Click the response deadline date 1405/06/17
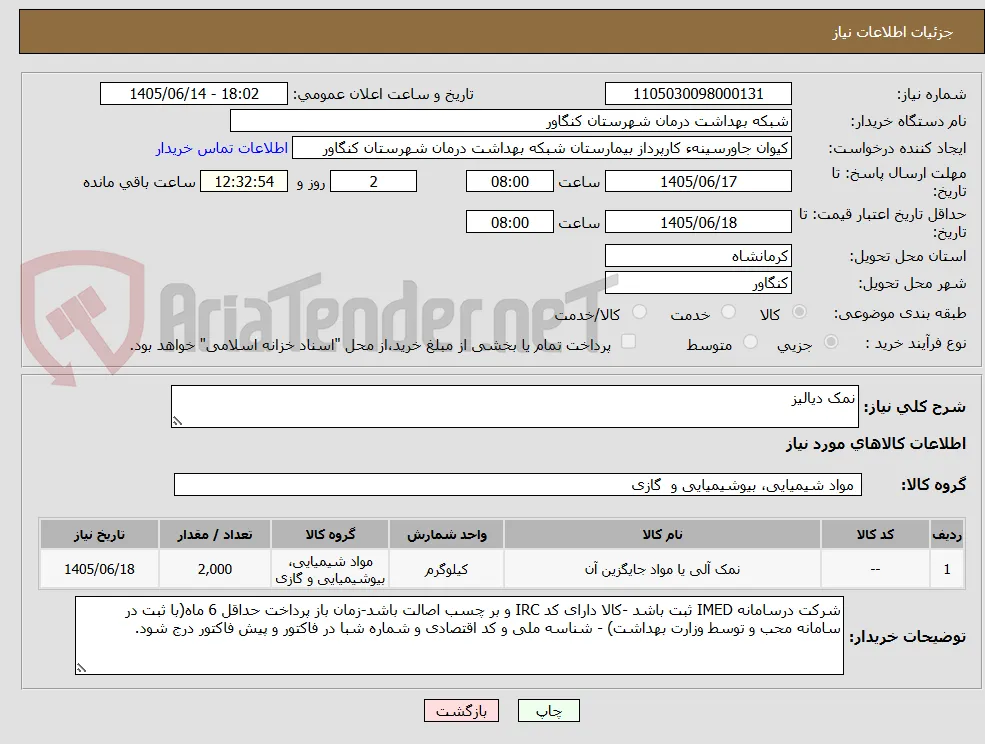This screenshot has height=744, width=985. point(698,182)
